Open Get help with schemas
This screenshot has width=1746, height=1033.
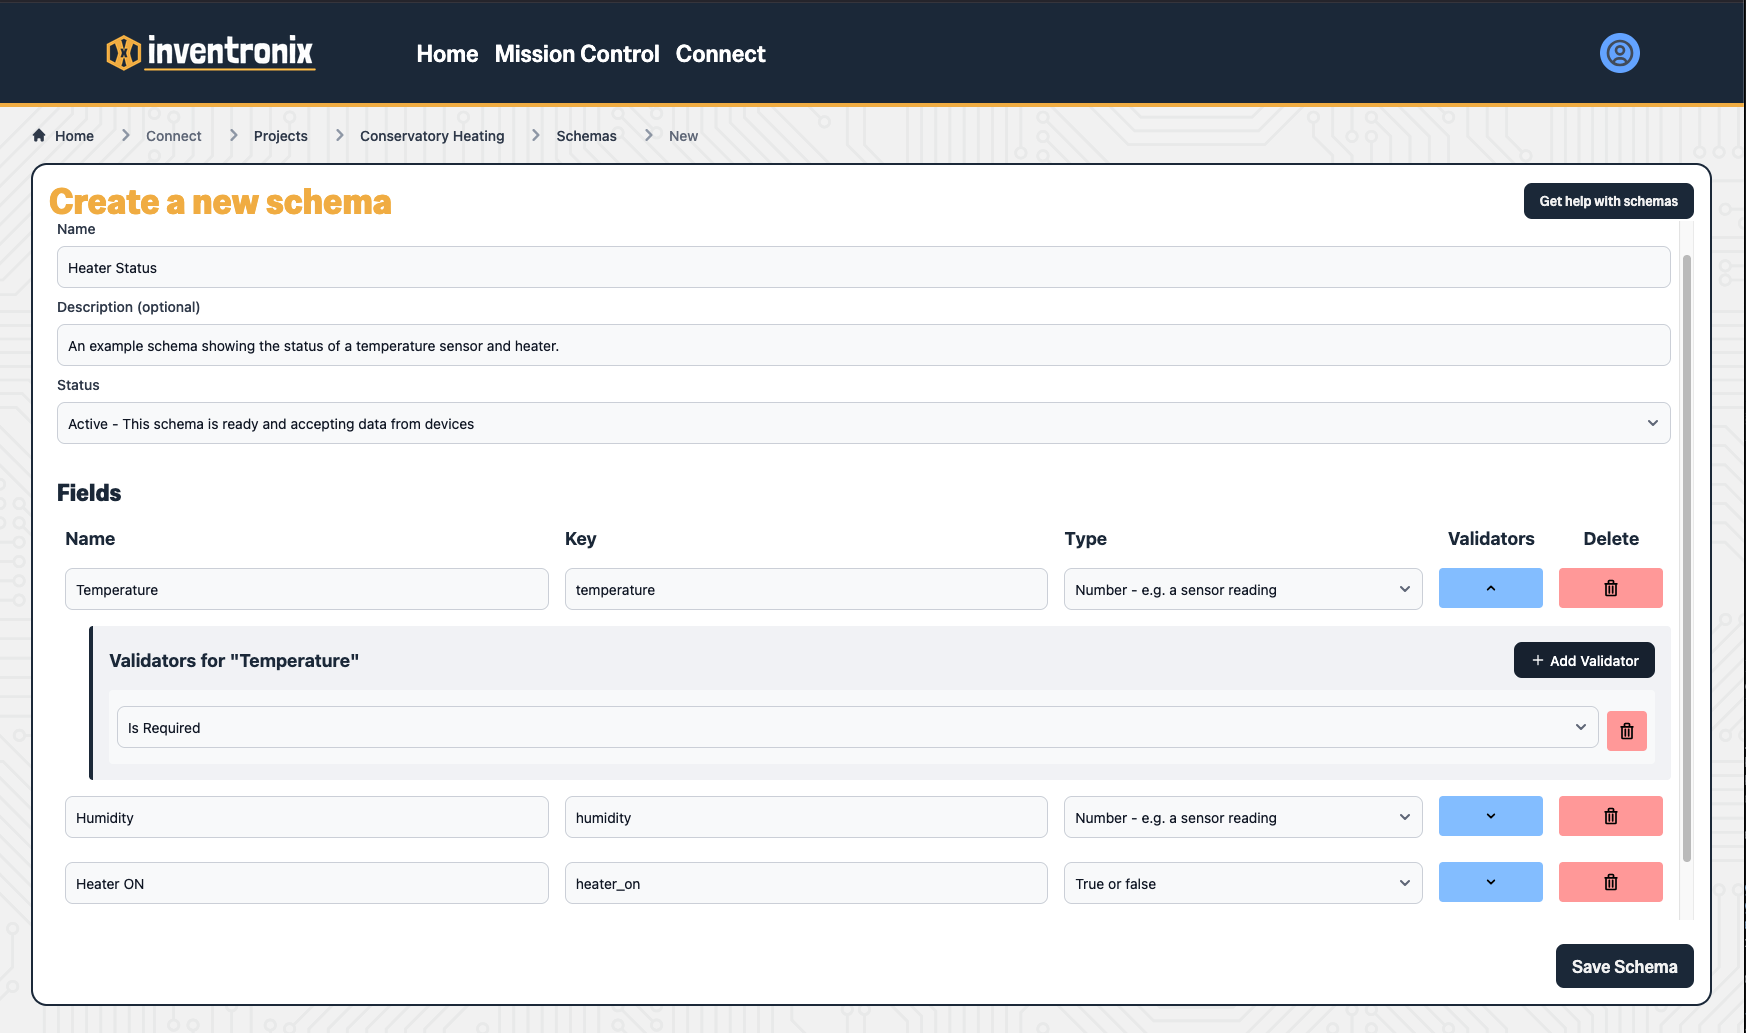1608,201
